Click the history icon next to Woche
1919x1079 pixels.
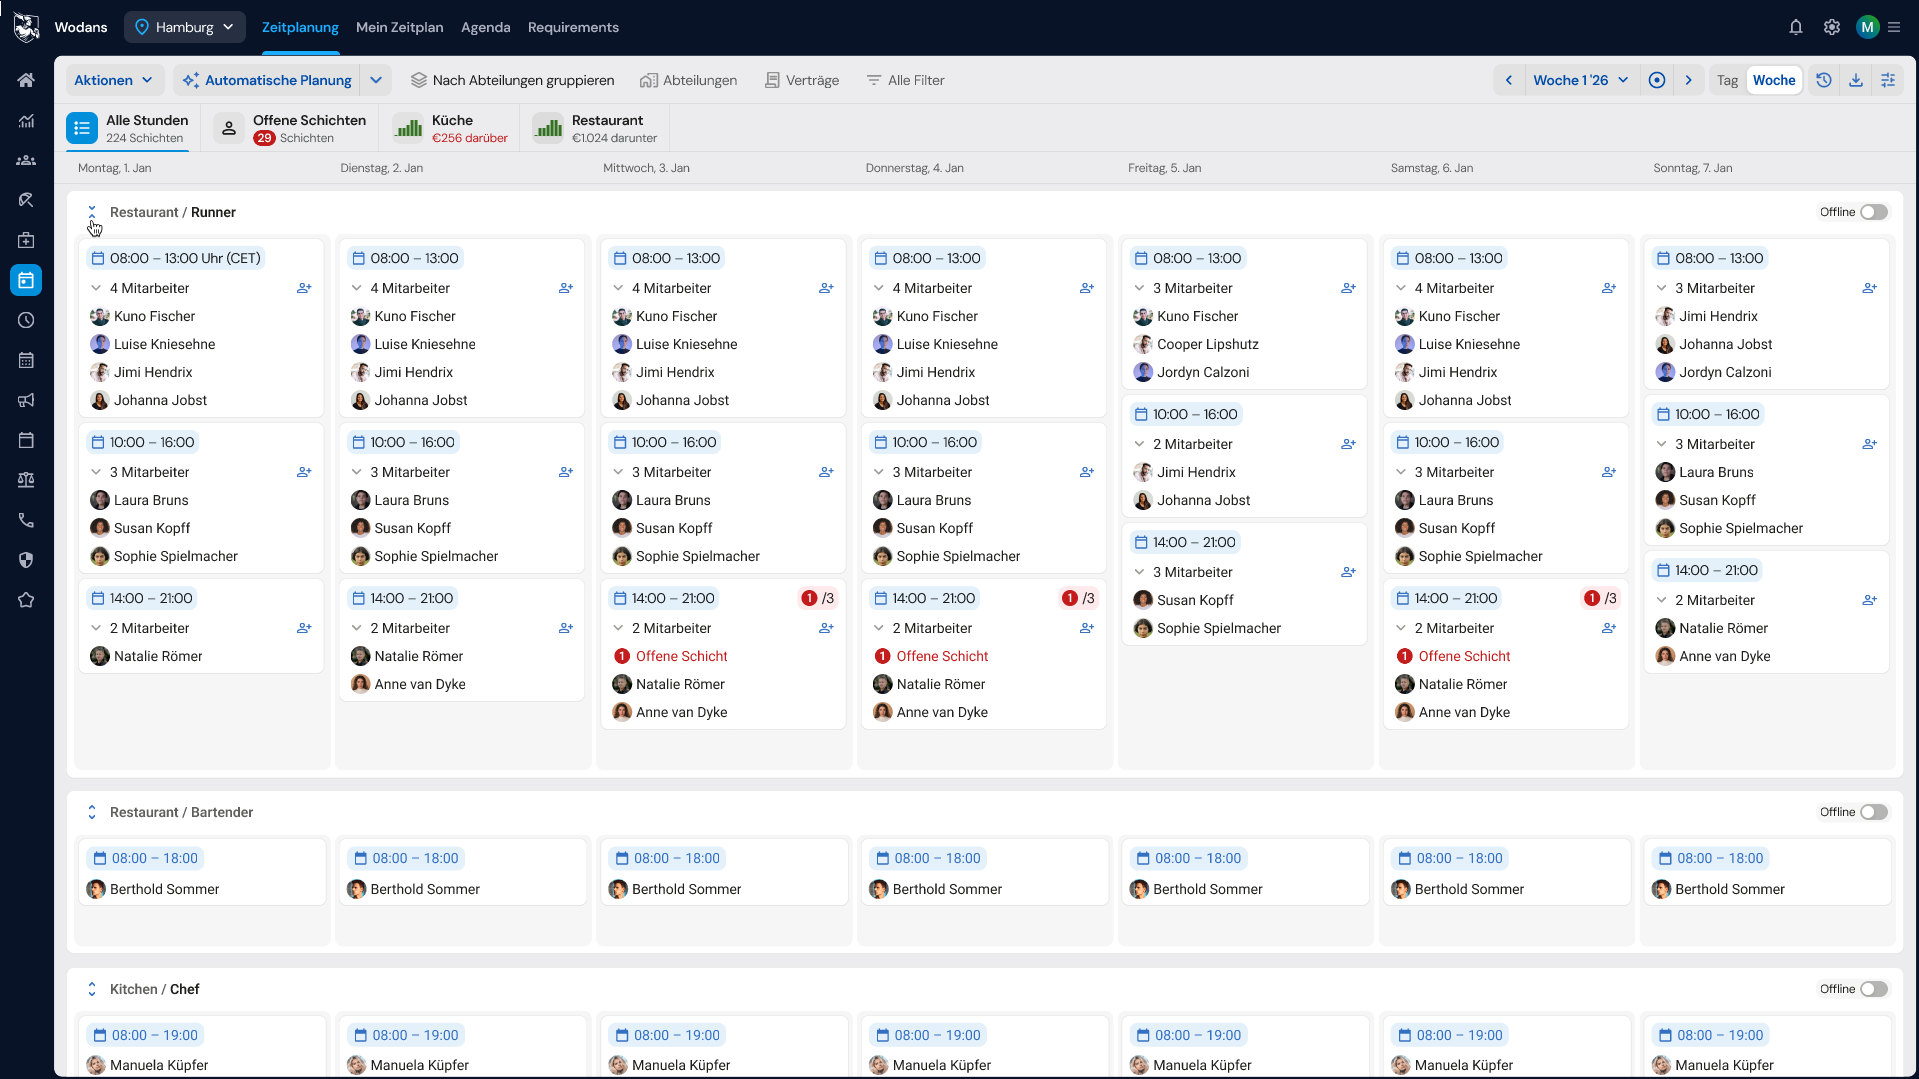1824,80
